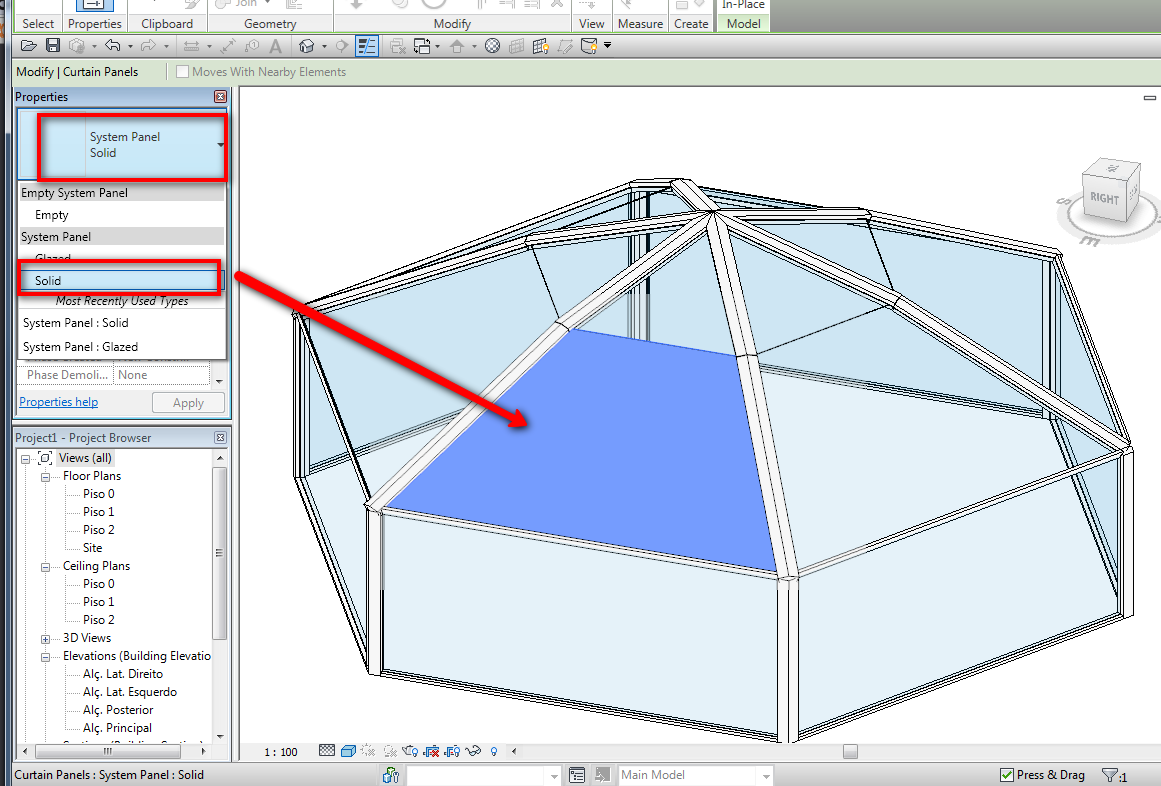Open the Properties help link
This screenshot has height=786, width=1161.
[59, 402]
